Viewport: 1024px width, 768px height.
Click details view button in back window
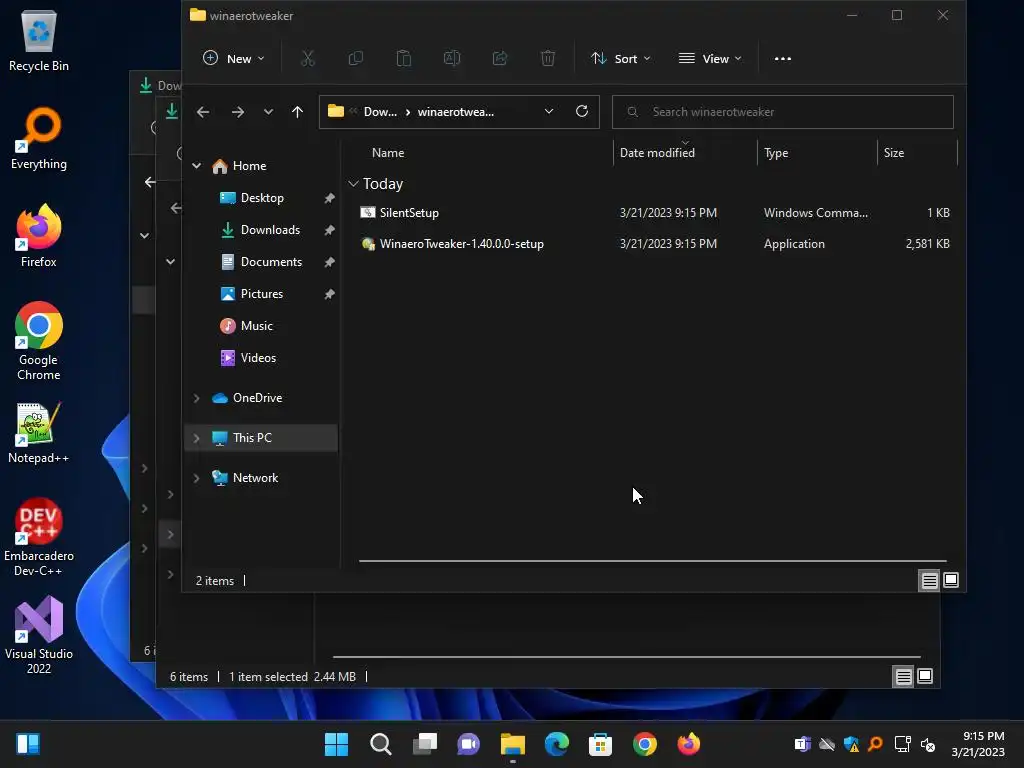903,677
